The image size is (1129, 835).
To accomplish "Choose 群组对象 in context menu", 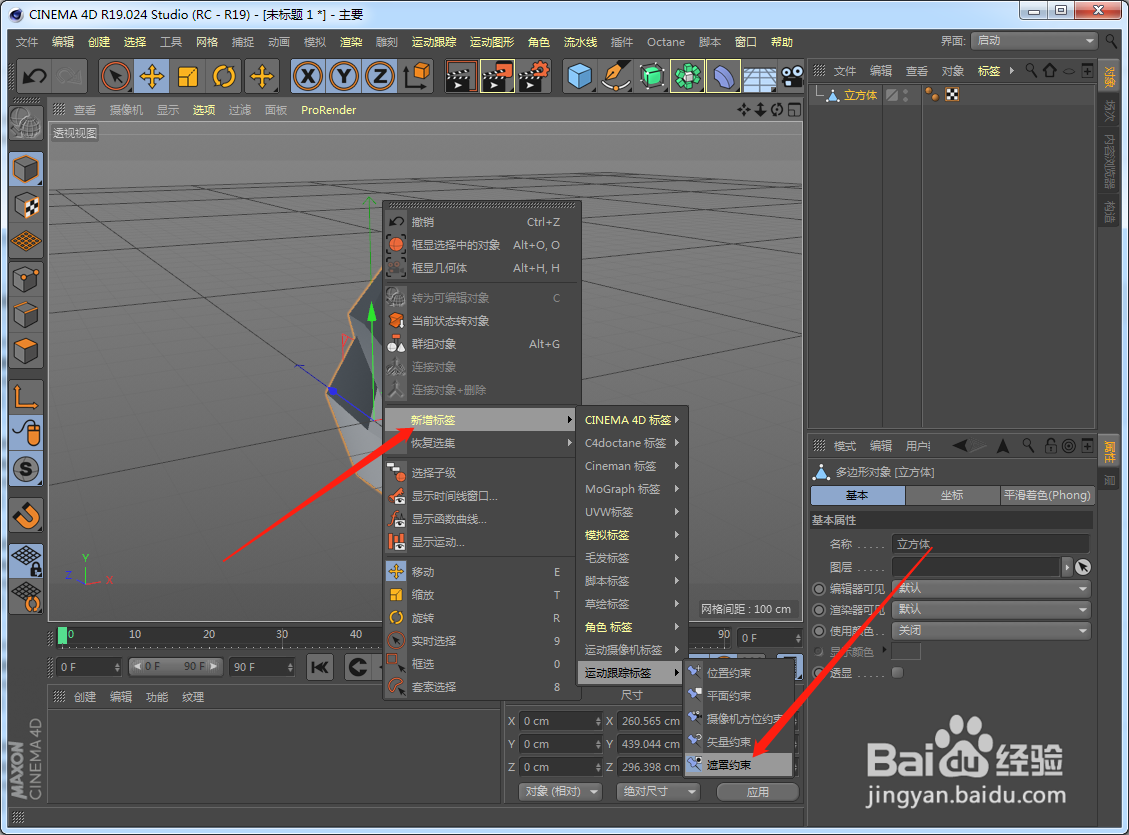I will [x=482, y=344].
